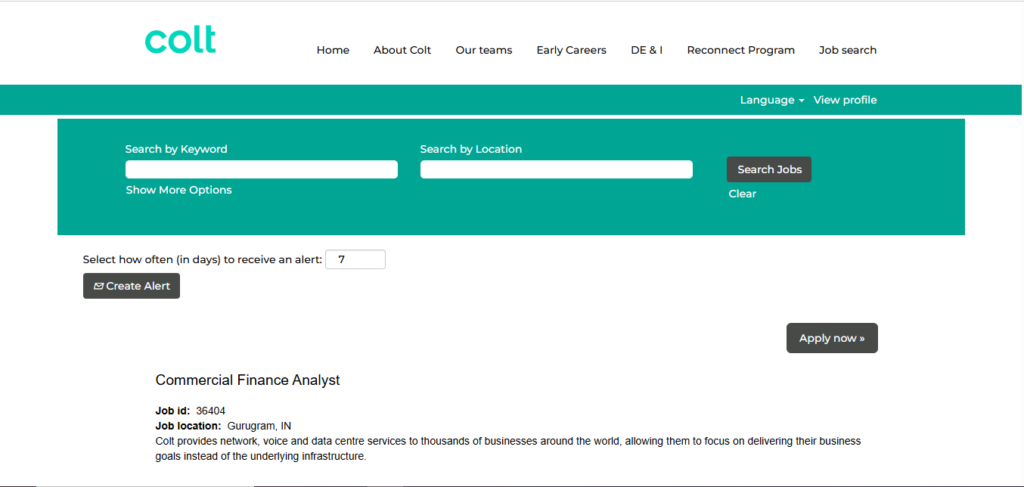Image resolution: width=1024 pixels, height=487 pixels.
Task: Click the 'Select how often' alert label
Action: (202, 259)
